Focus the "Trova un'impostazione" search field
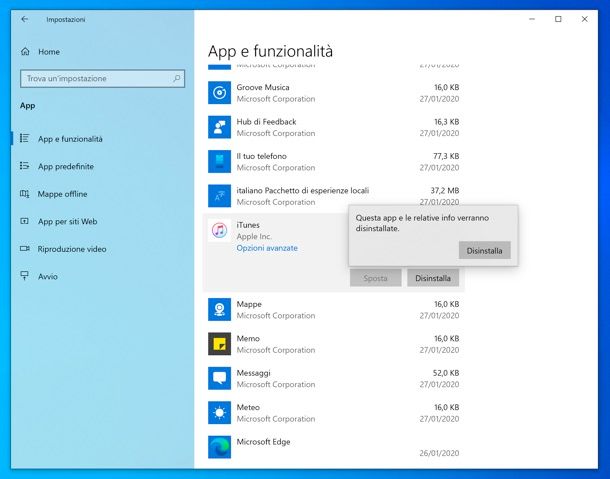The width and height of the screenshot is (610, 479). point(102,79)
